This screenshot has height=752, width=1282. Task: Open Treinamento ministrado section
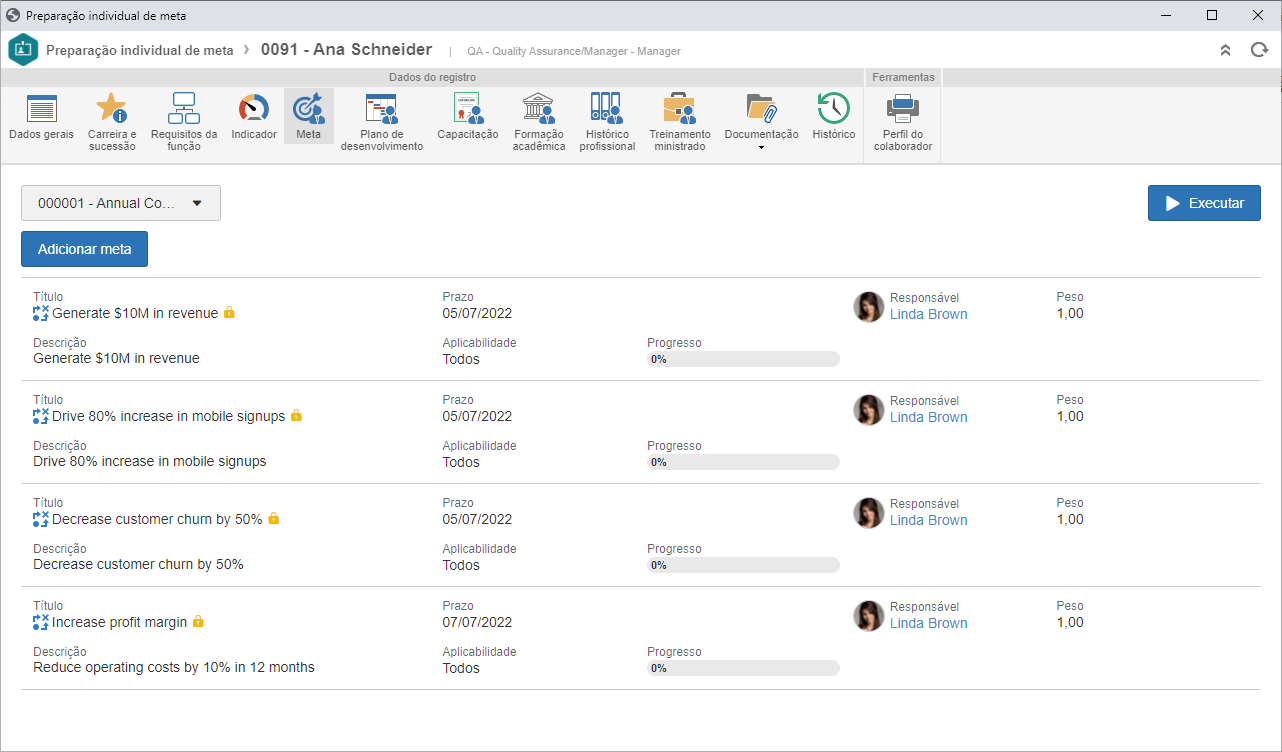click(680, 123)
